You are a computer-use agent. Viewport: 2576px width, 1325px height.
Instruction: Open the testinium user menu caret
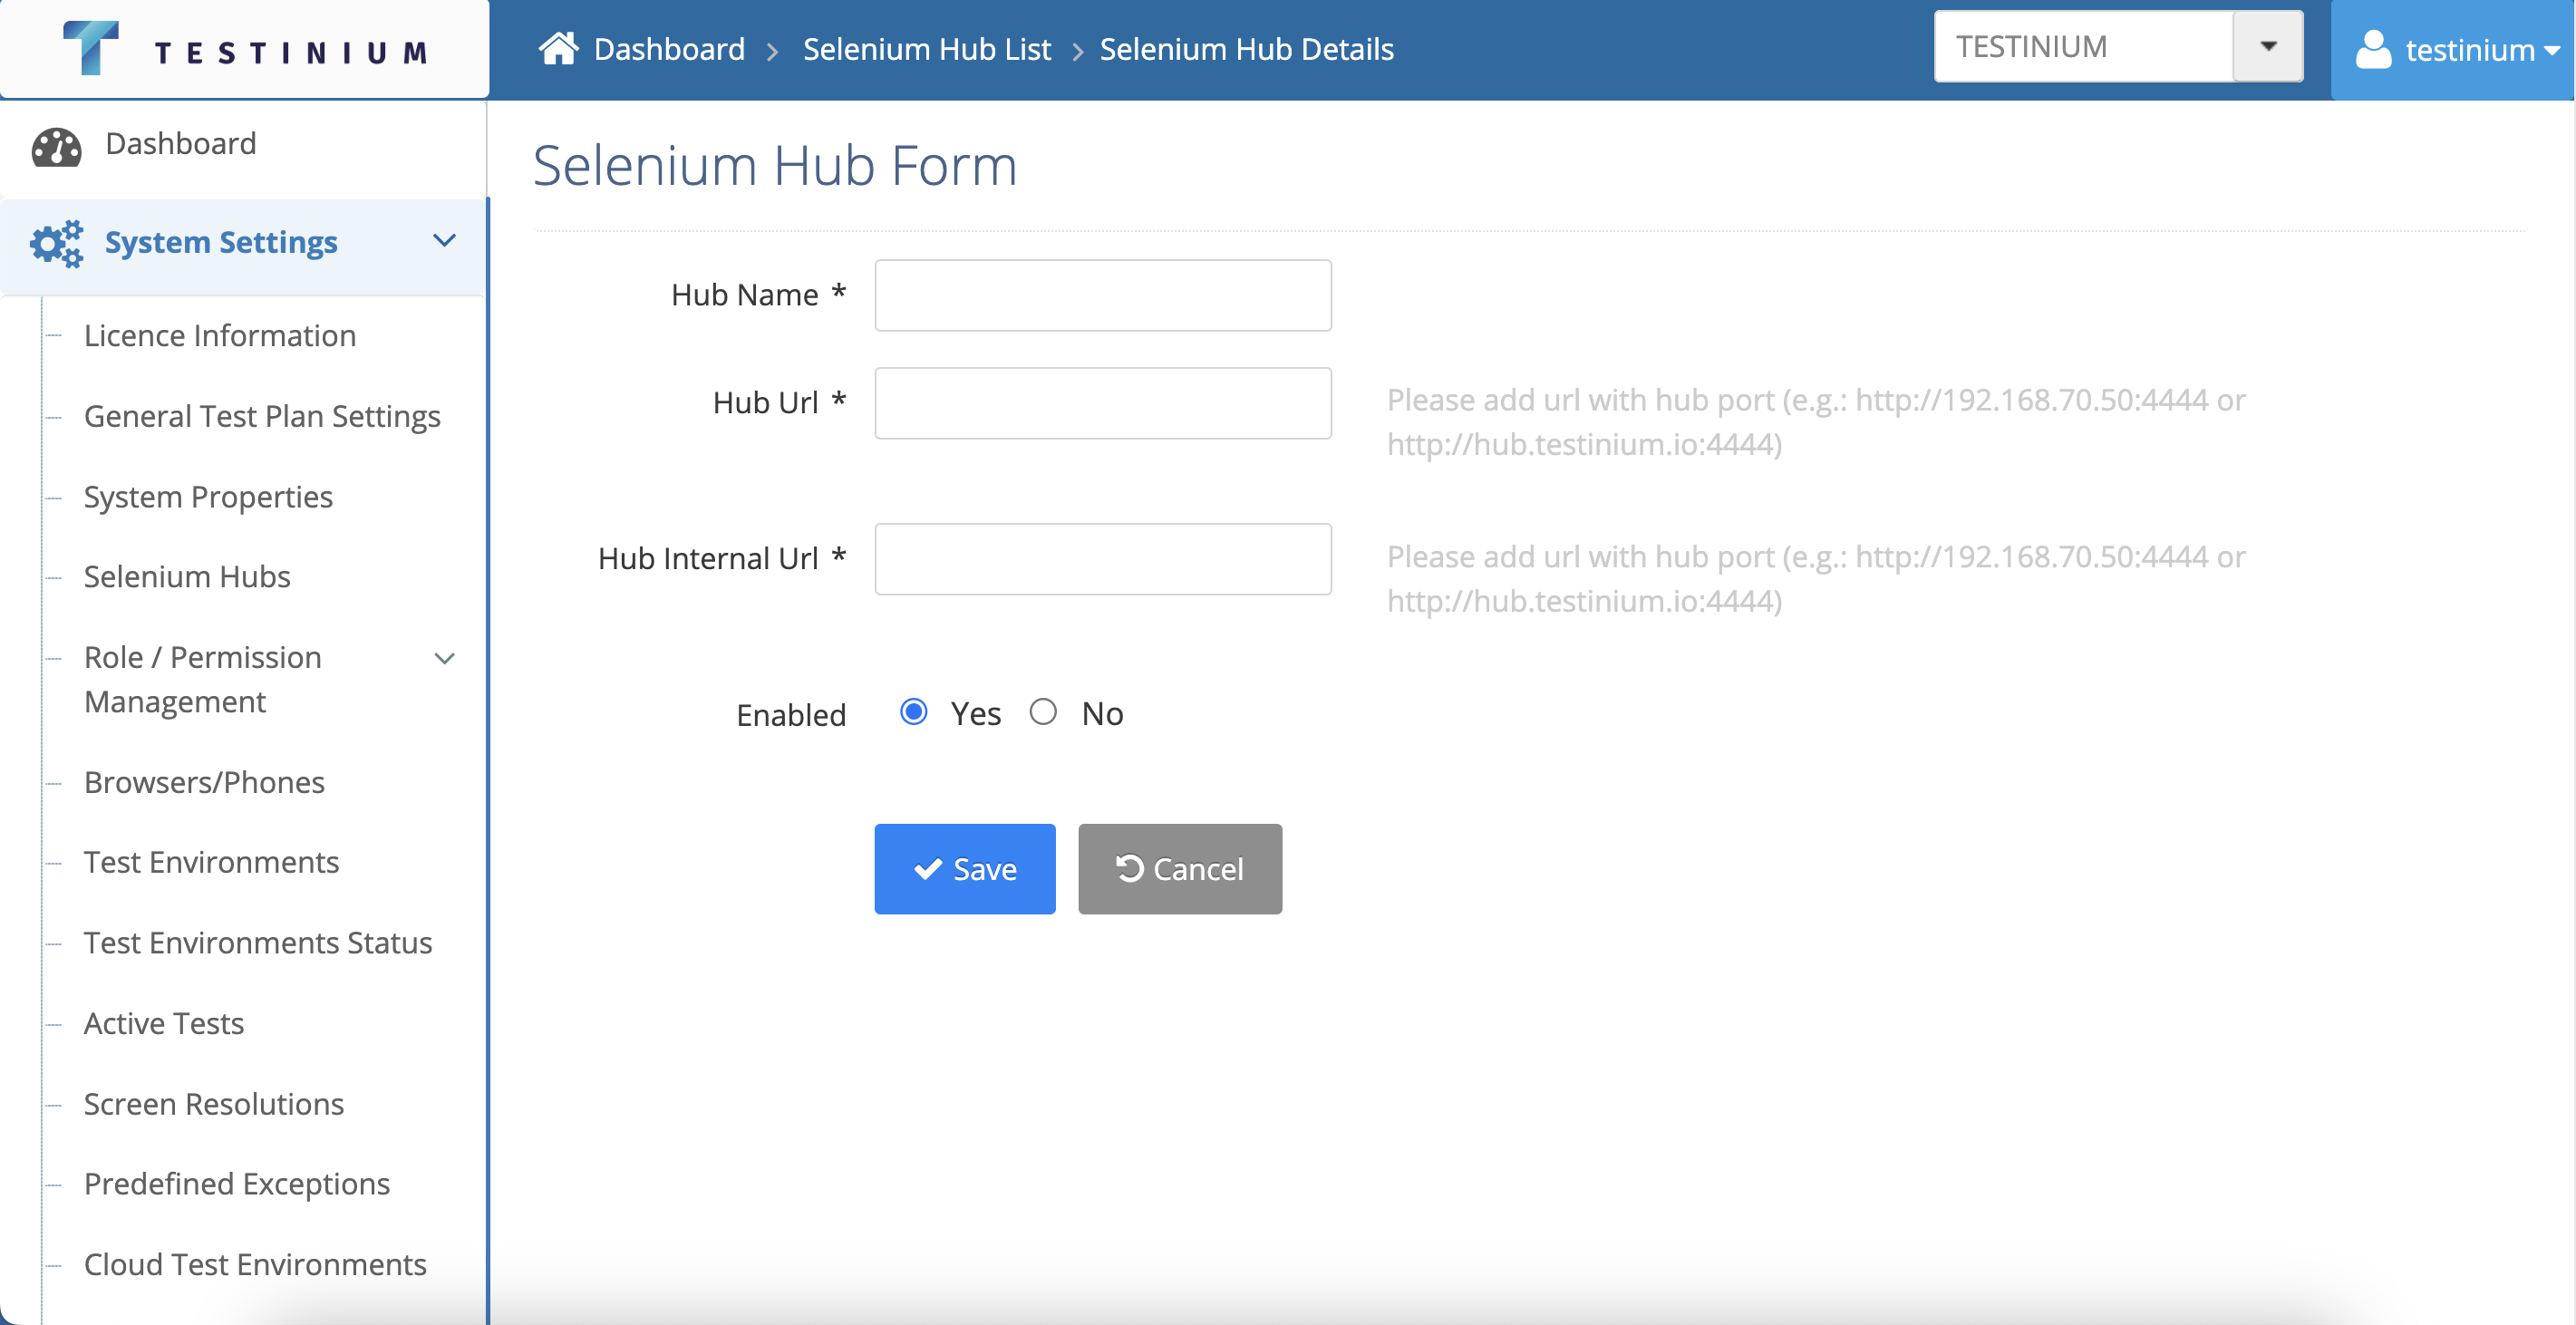coord(2551,50)
